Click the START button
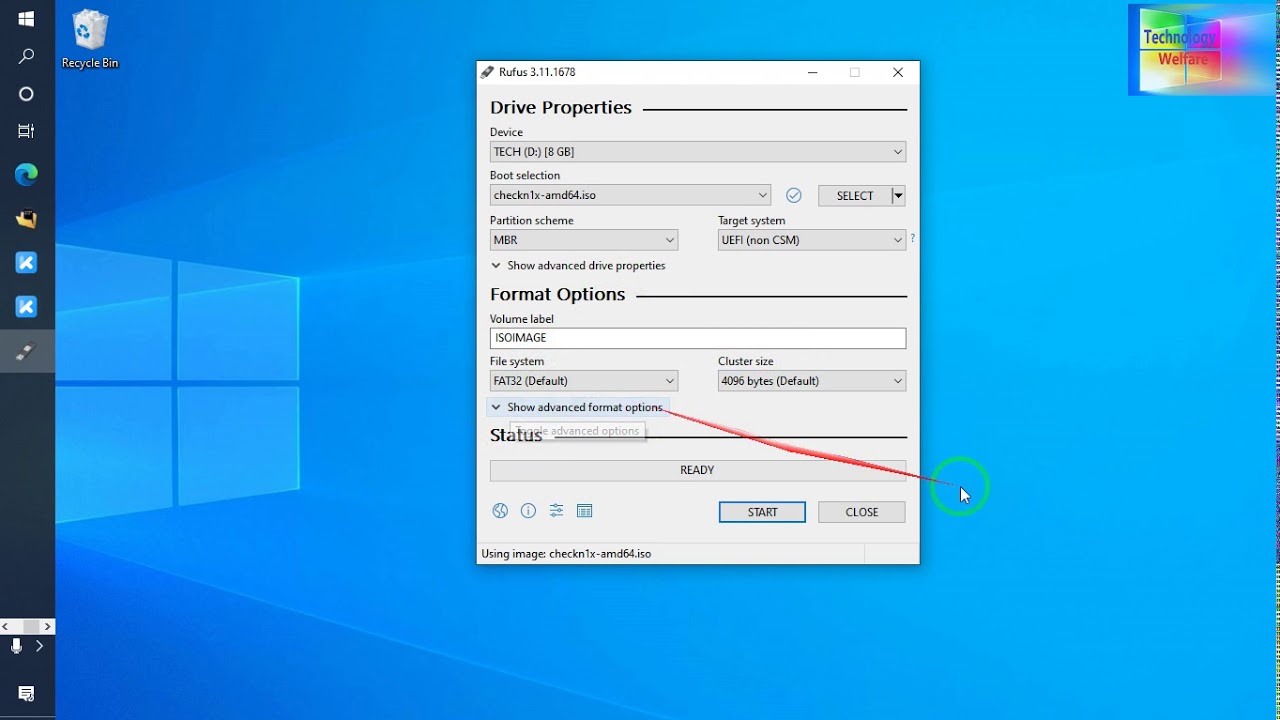 762,512
